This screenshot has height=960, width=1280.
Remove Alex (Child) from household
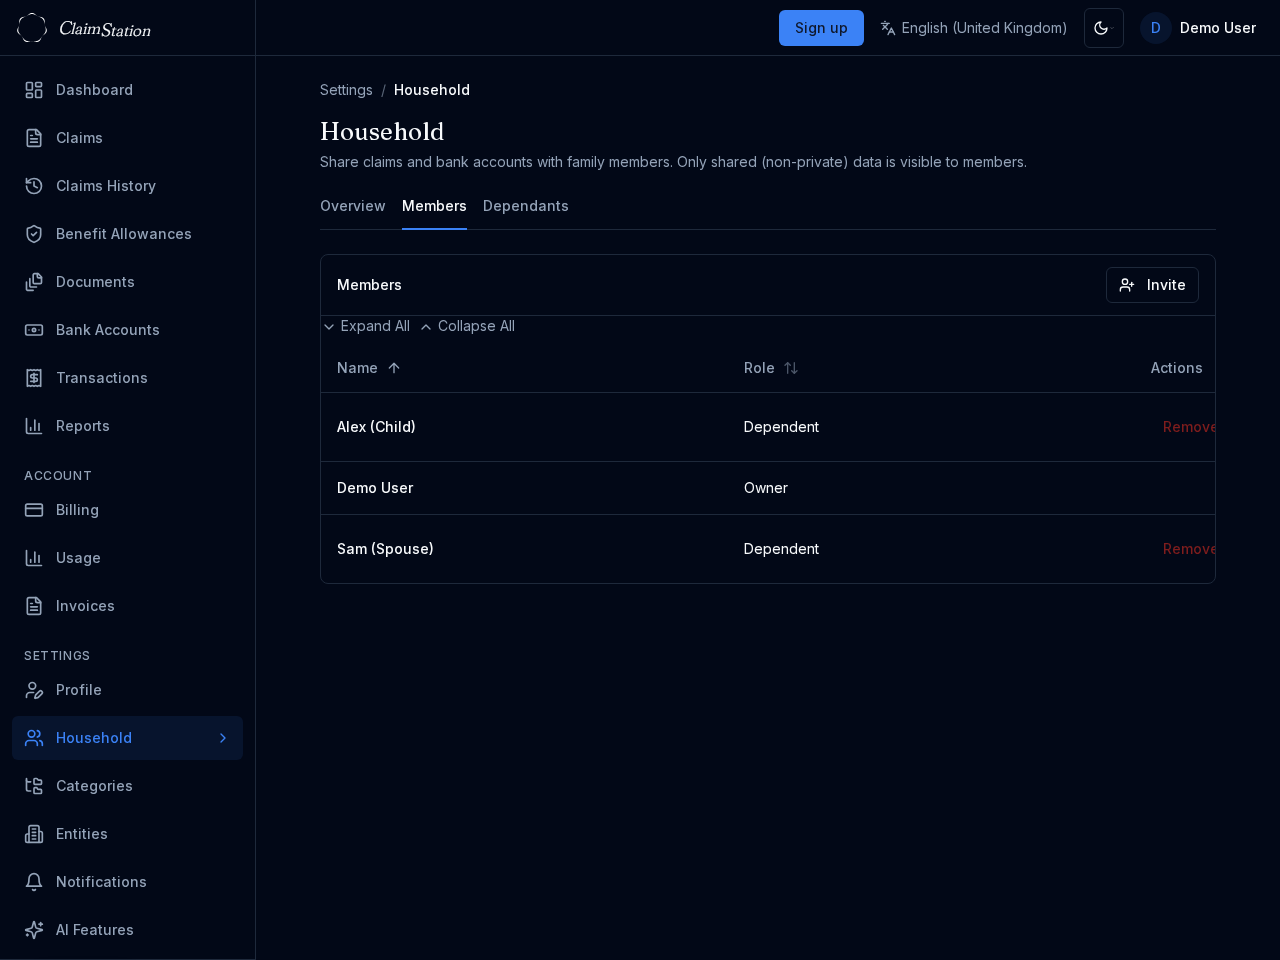(1188, 427)
